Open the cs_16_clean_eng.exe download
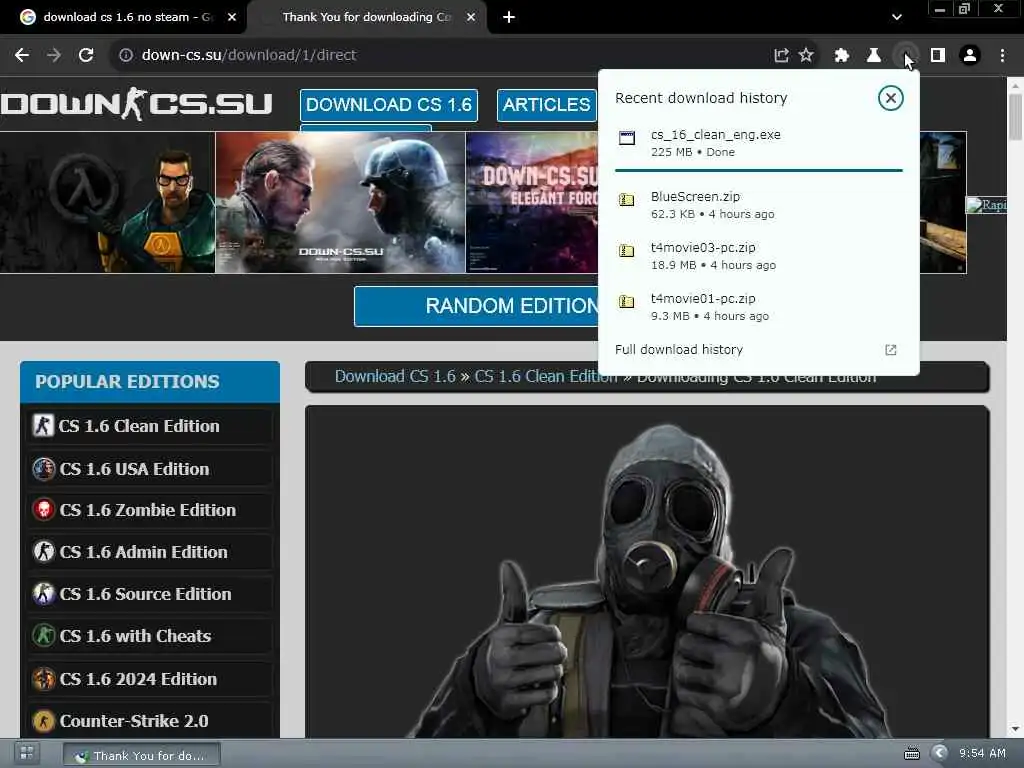Screen dimensions: 1024x768 [759, 143]
